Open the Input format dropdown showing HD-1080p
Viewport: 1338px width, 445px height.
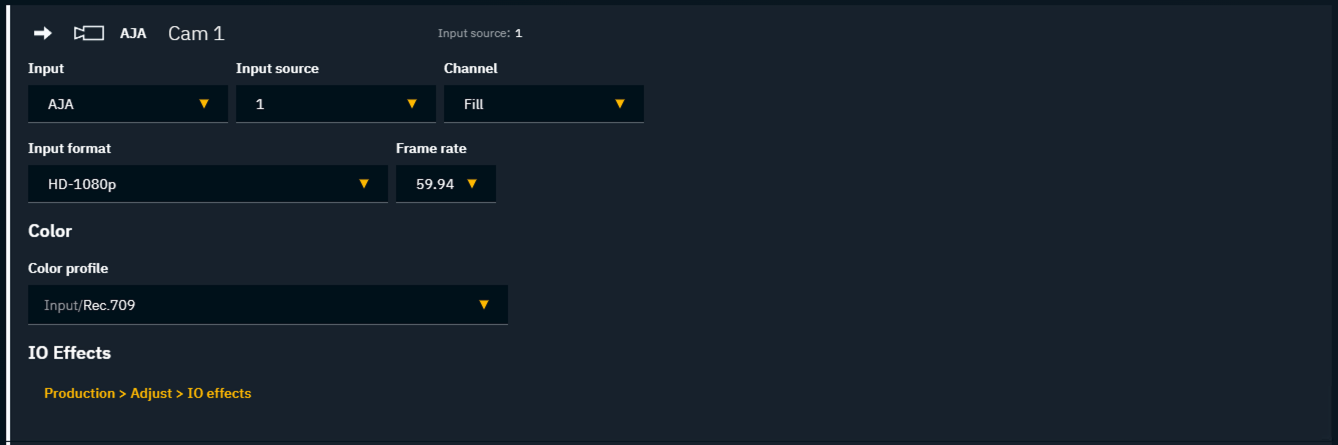tap(207, 184)
